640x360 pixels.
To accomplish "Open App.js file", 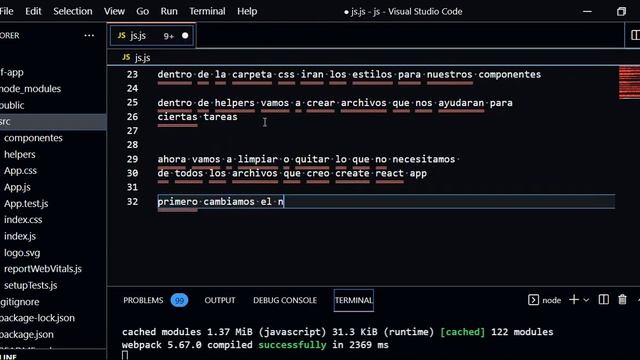I will click(x=17, y=187).
